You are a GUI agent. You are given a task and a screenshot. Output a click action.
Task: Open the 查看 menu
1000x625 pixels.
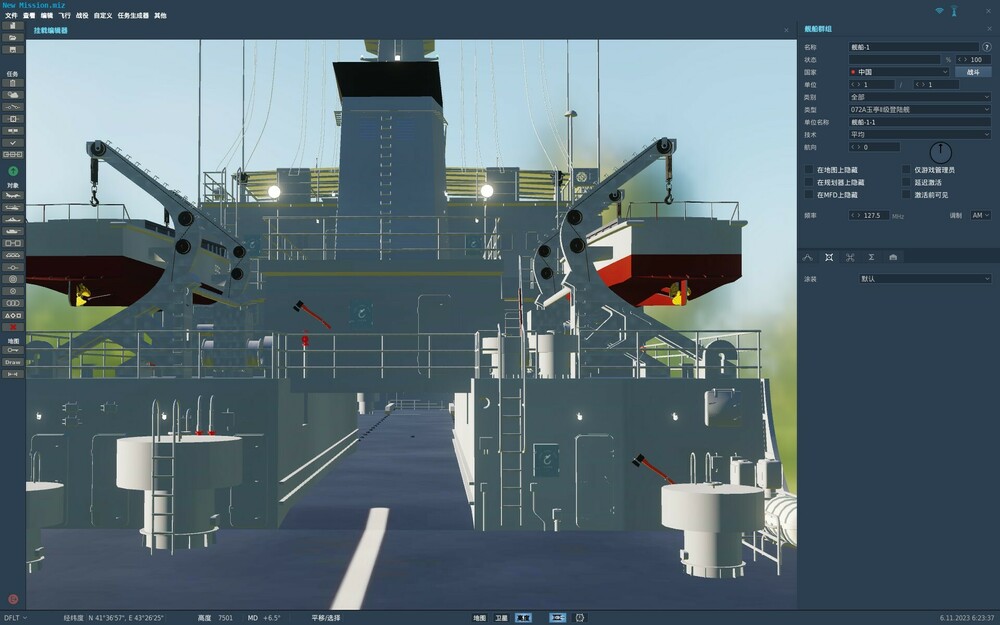click(29, 15)
